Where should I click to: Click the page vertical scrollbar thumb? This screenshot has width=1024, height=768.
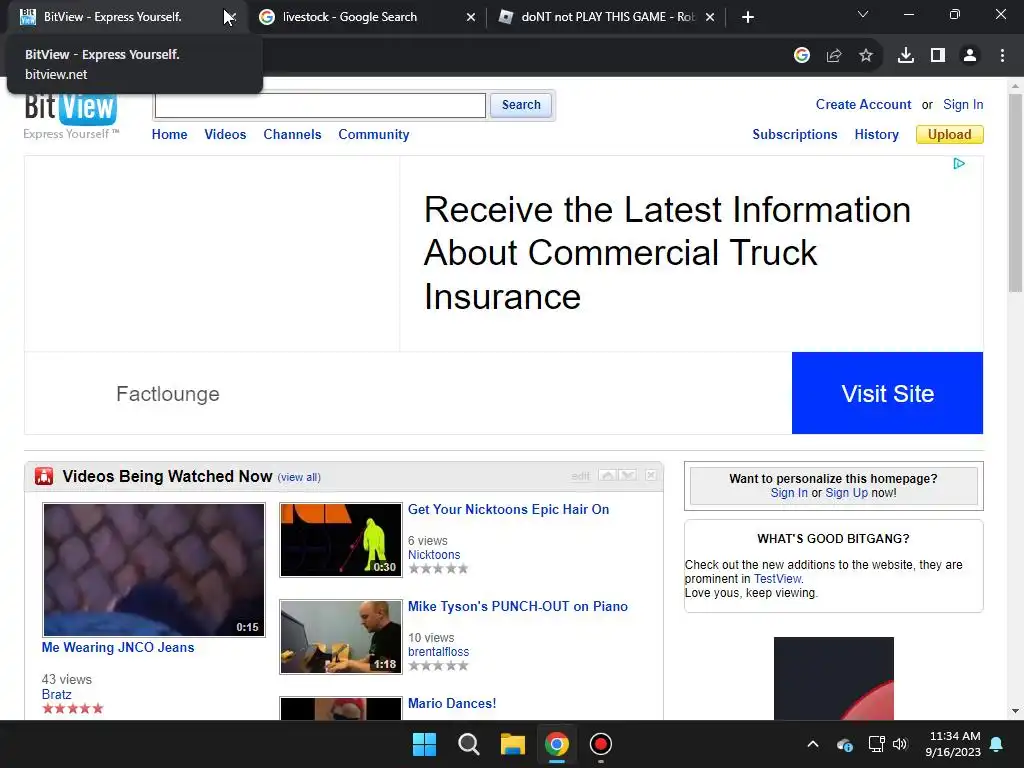point(1016,193)
